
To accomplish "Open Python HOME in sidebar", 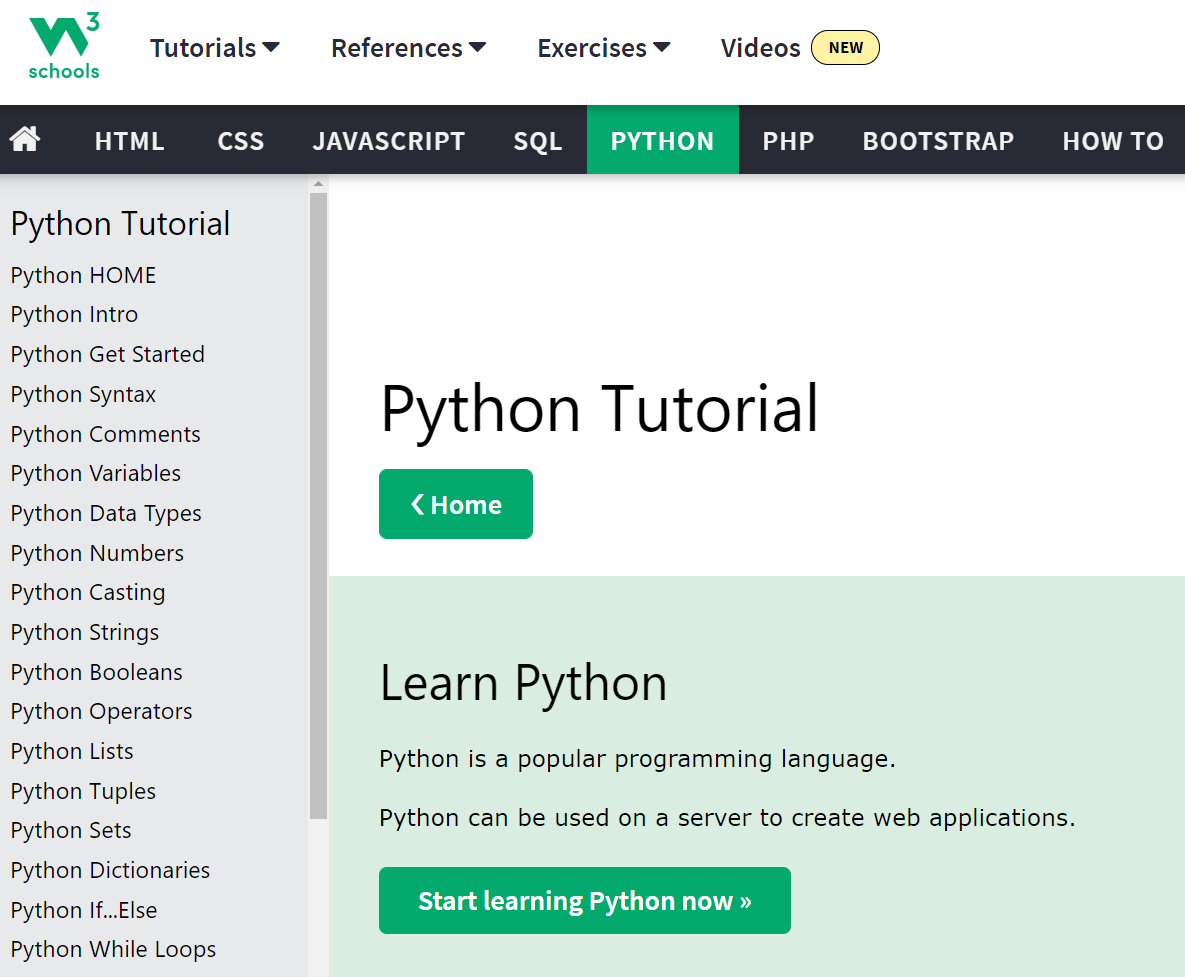I will tap(83, 275).
